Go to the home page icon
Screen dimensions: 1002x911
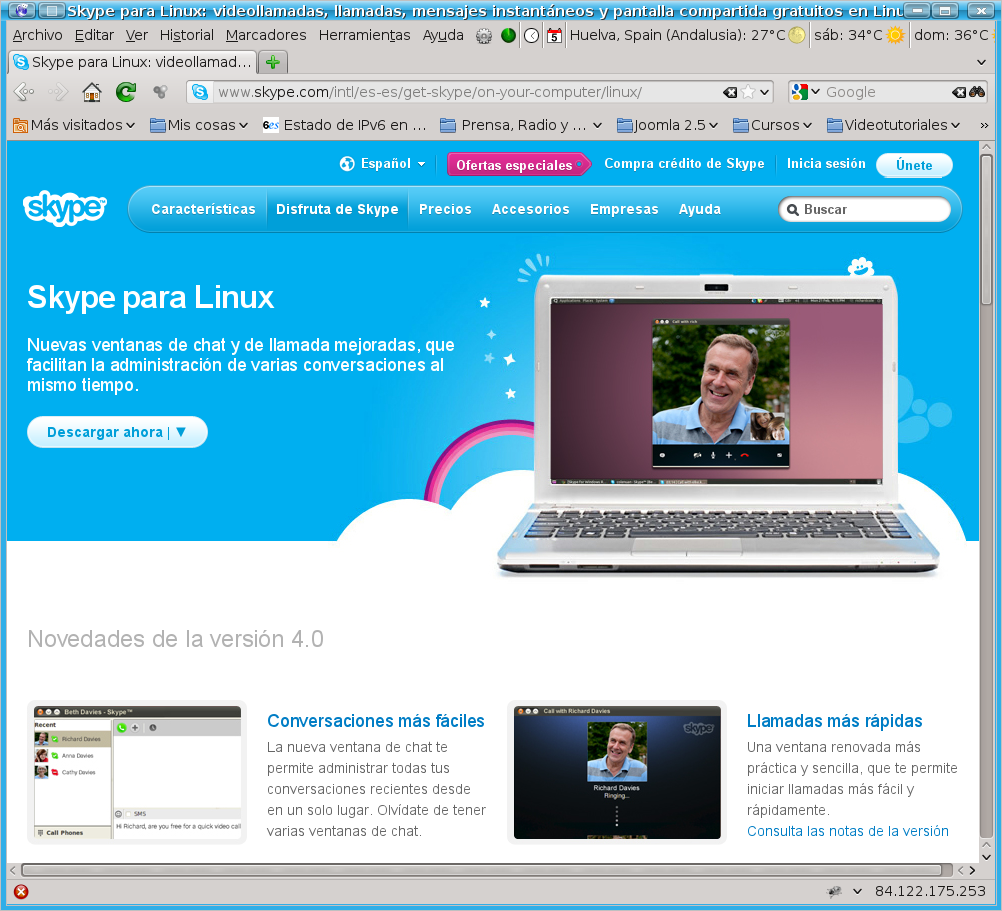[x=92, y=93]
